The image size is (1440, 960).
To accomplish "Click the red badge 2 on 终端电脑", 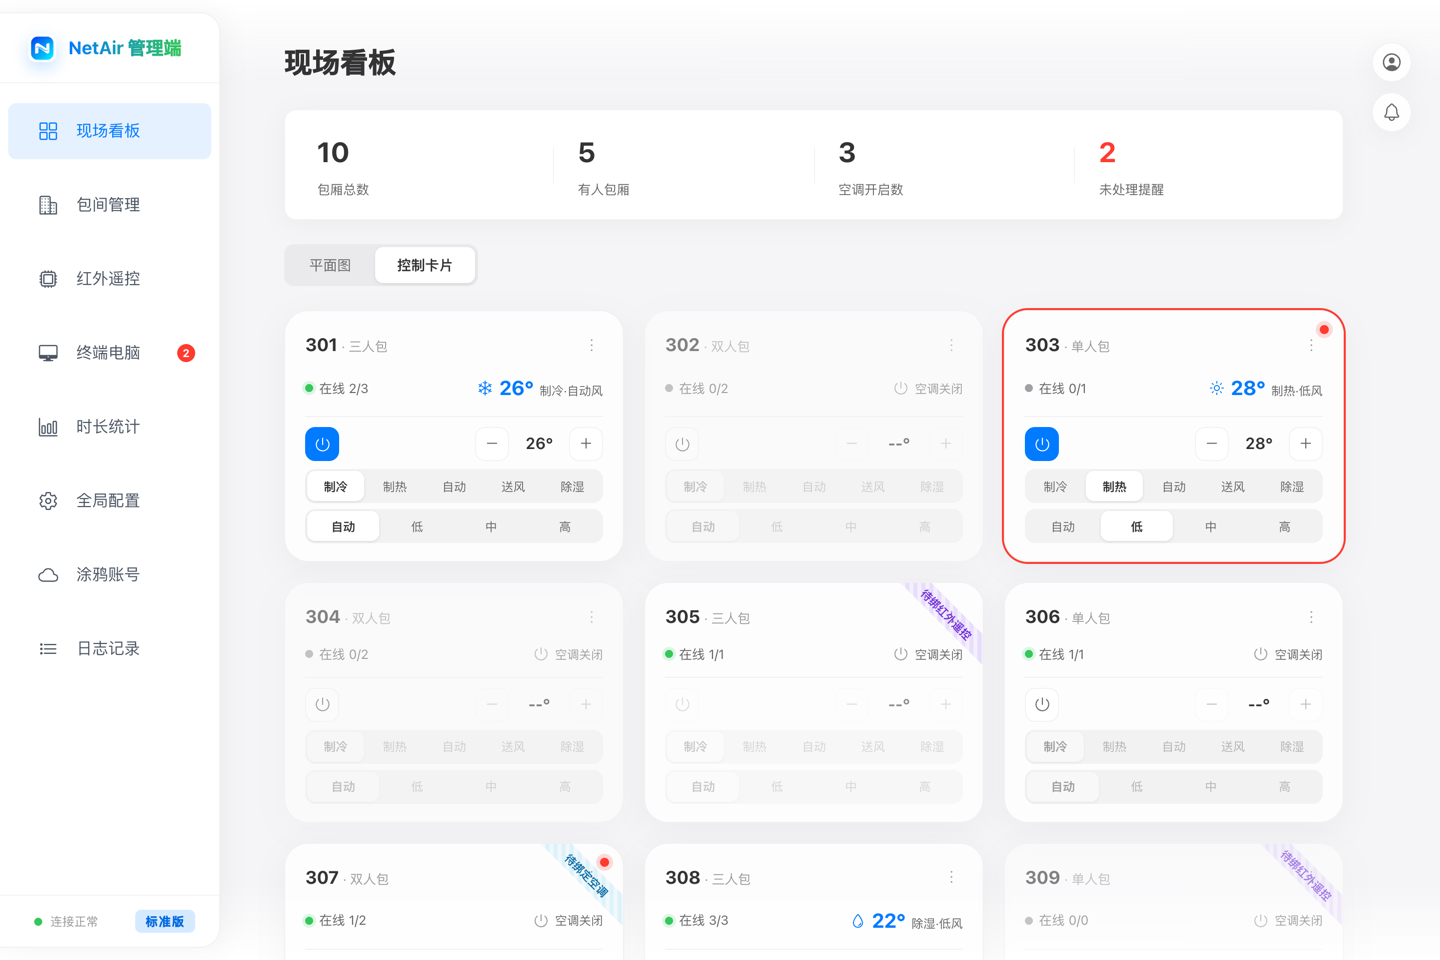I will [186, 353].
